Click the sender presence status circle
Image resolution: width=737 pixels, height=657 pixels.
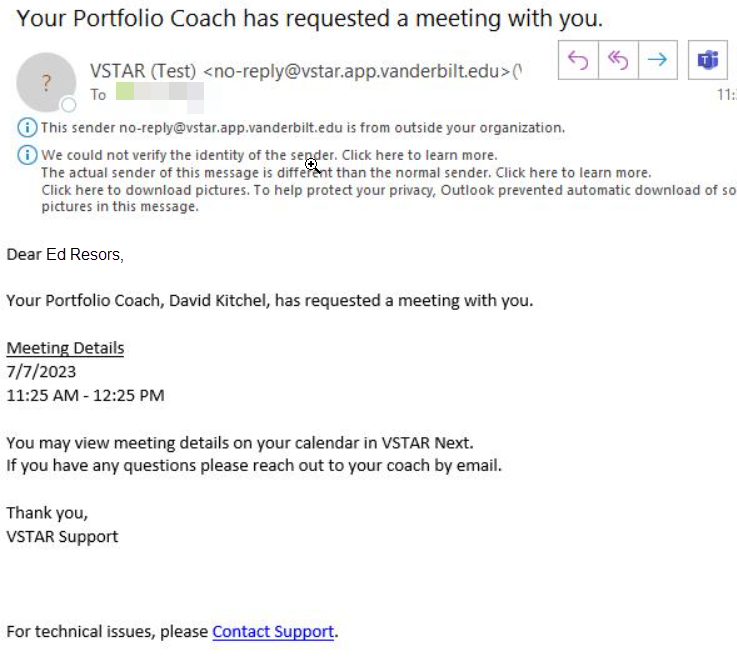point(69,104)
